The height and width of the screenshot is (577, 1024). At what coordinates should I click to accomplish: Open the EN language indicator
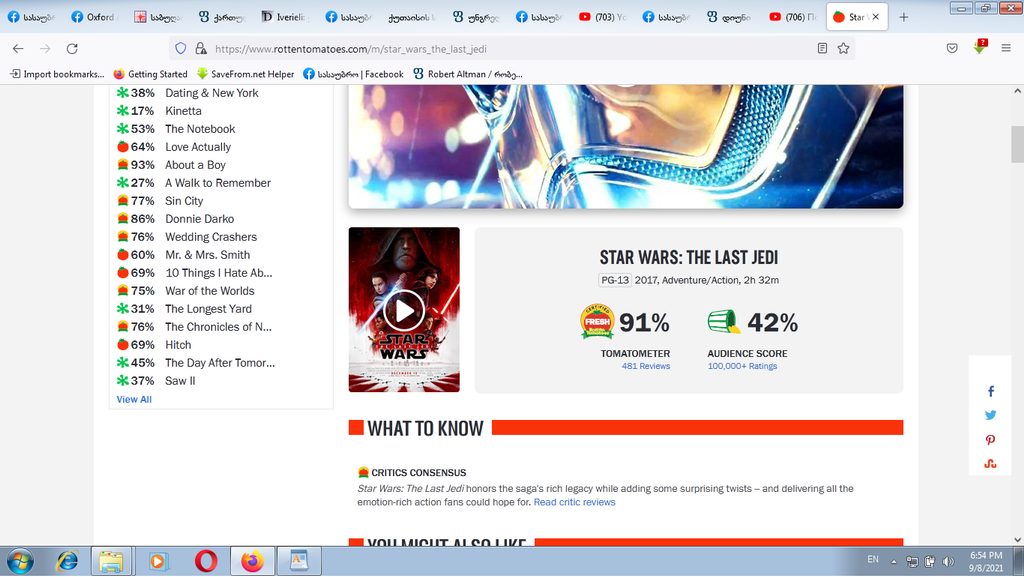[x=873, y=559]
